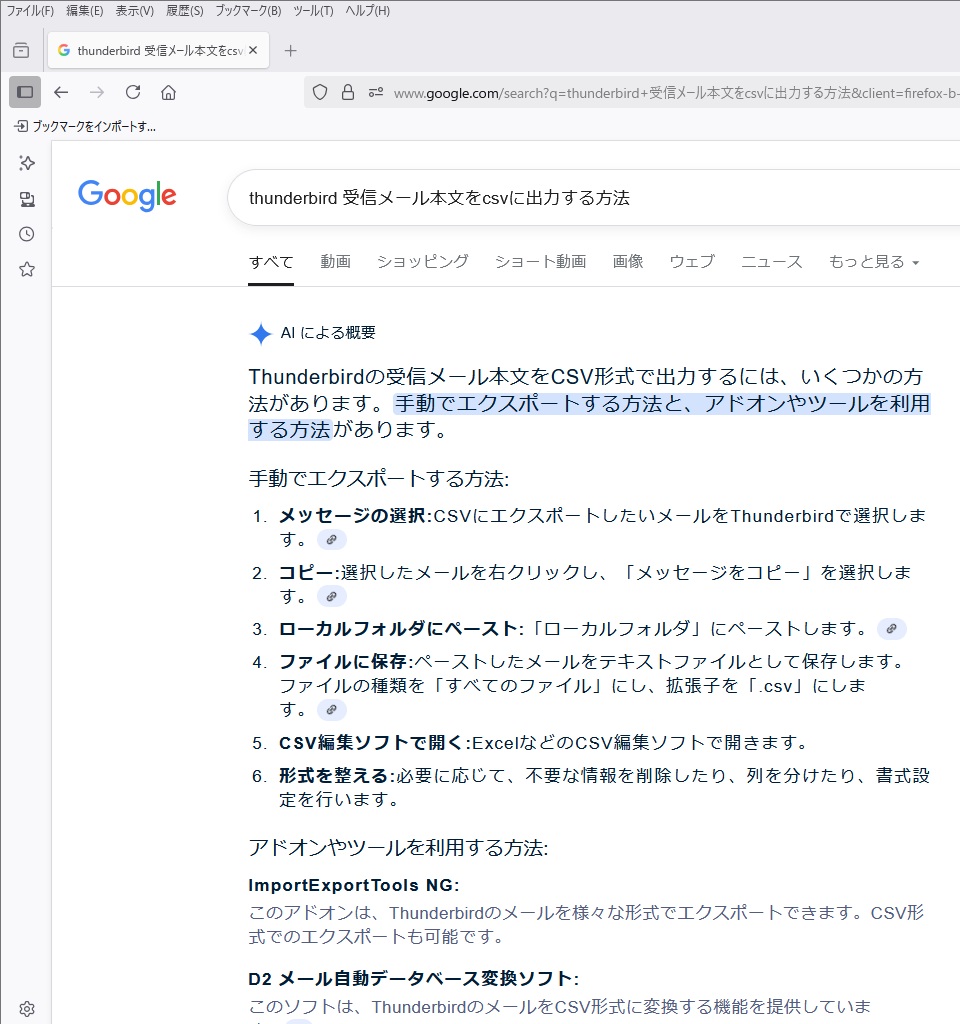Open the 表示(V) menu
Viewport: 960px width, 1024px height.
[x=135, y=10]
